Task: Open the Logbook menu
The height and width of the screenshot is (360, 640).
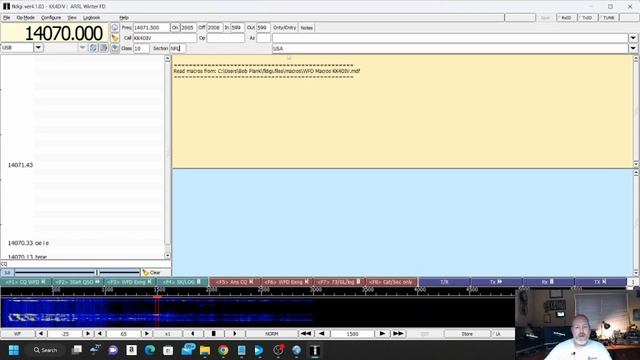Action: (91, 18)
